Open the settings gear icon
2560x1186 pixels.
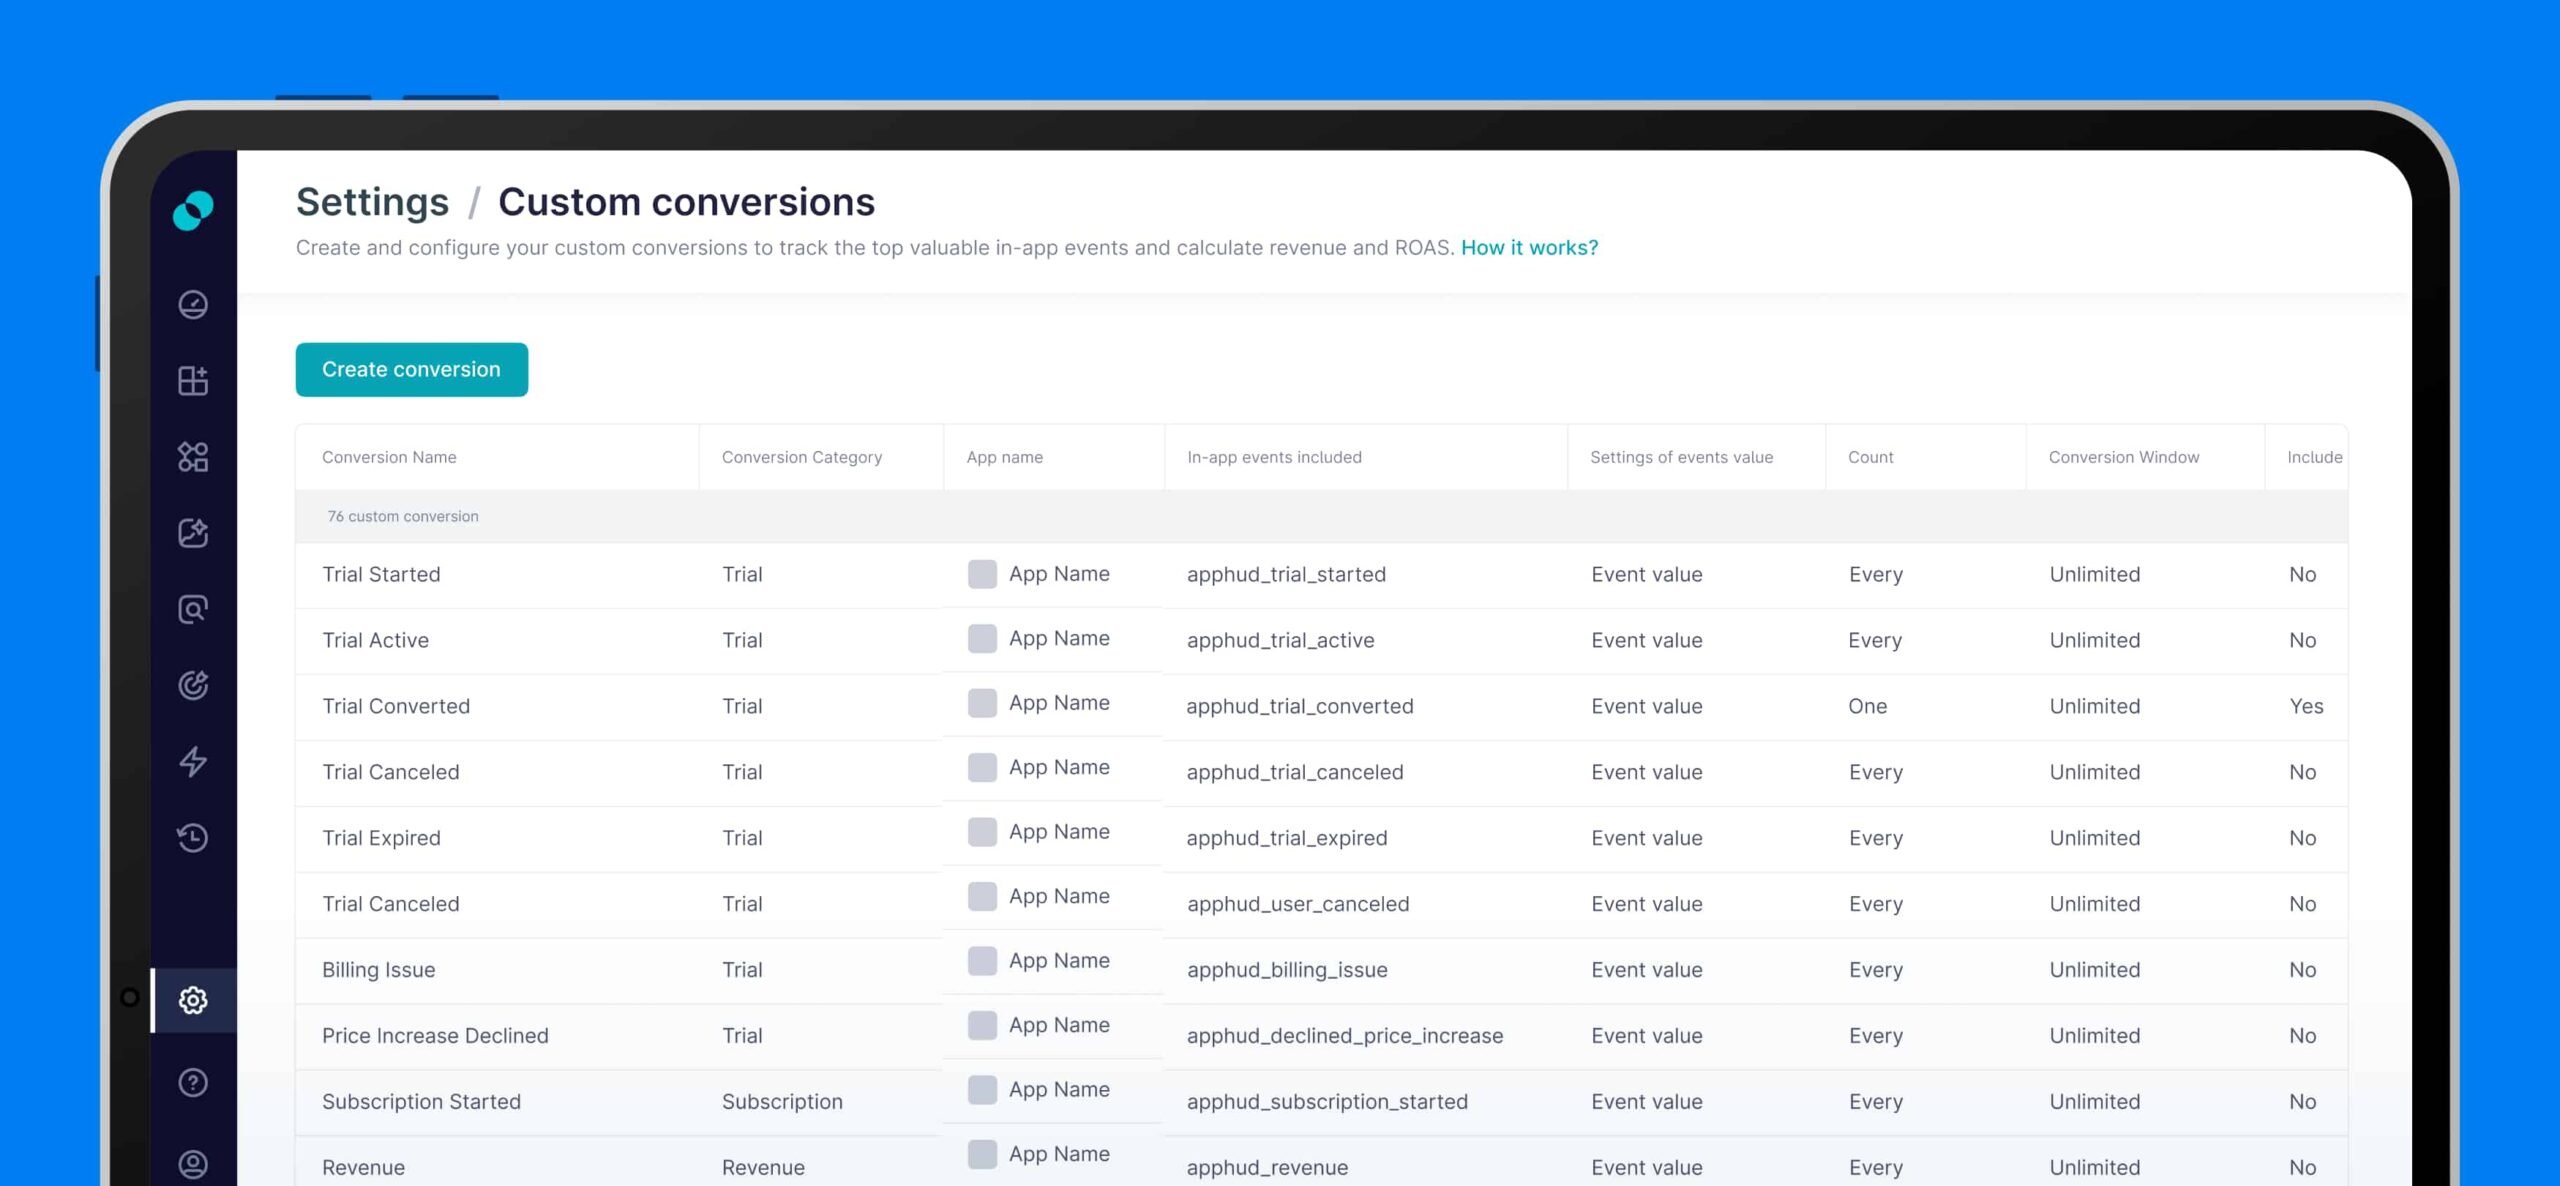point(193,999)
